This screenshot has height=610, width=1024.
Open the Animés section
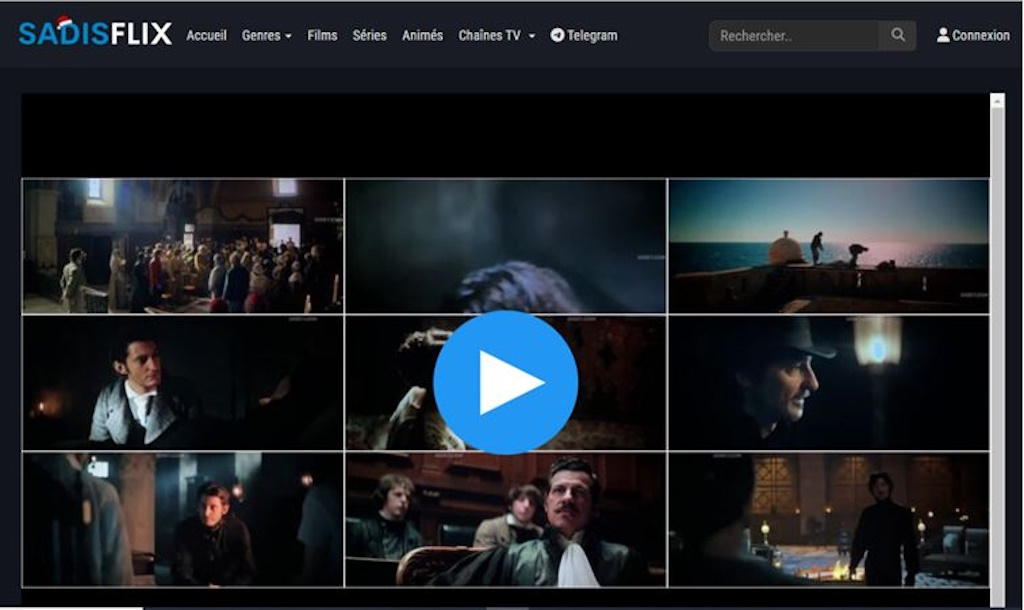pos(422,35)
